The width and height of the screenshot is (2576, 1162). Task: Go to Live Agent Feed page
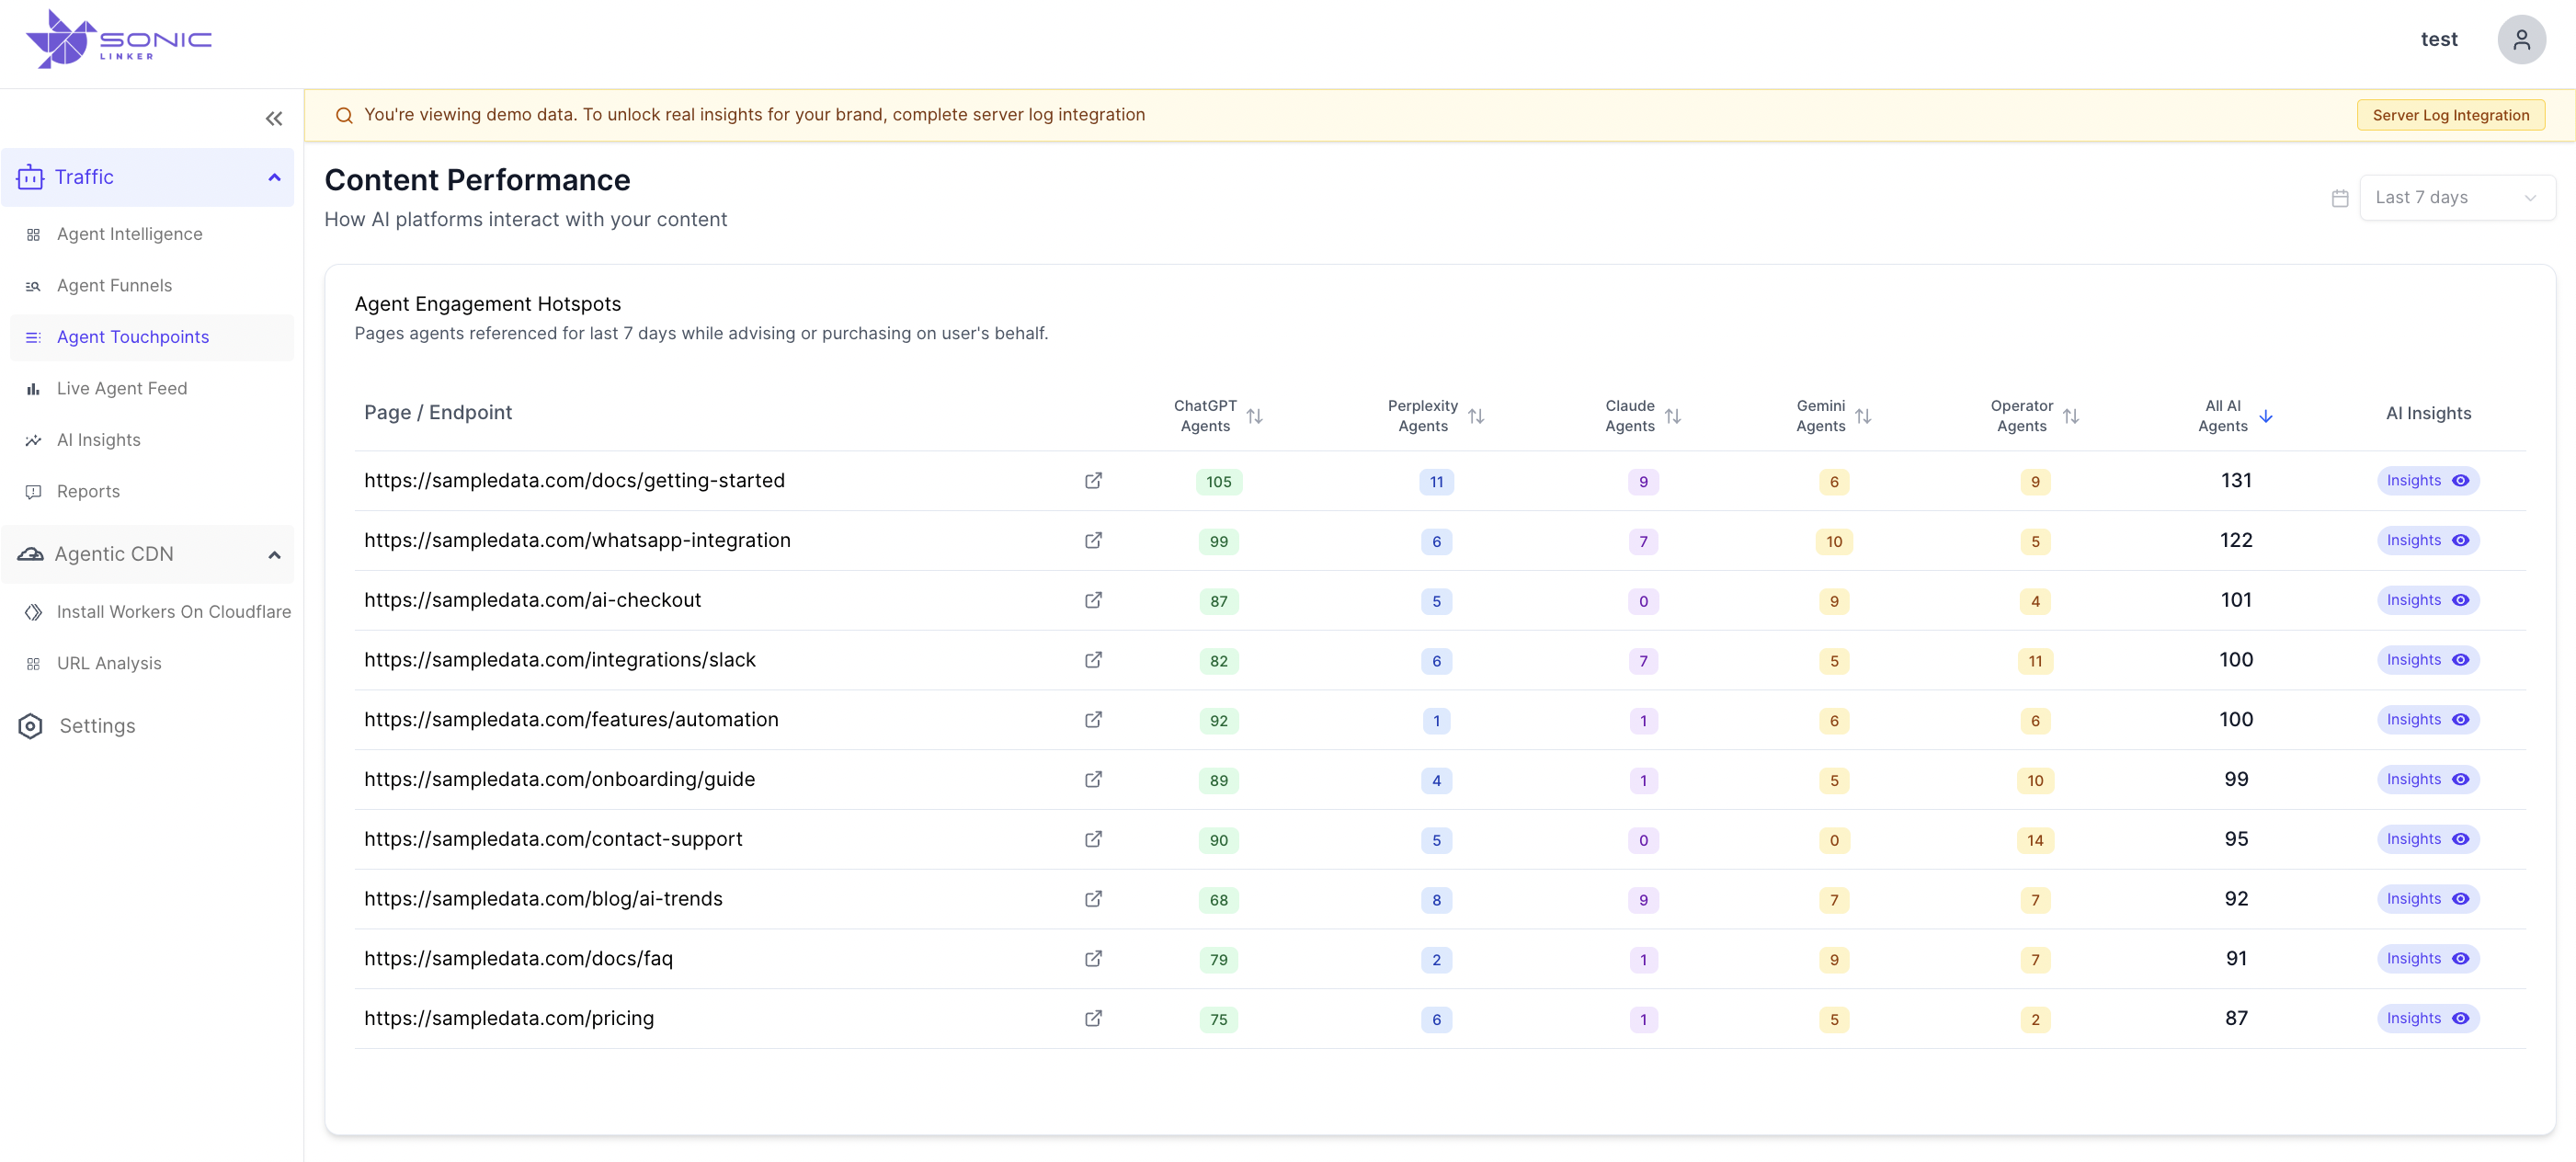121,389
